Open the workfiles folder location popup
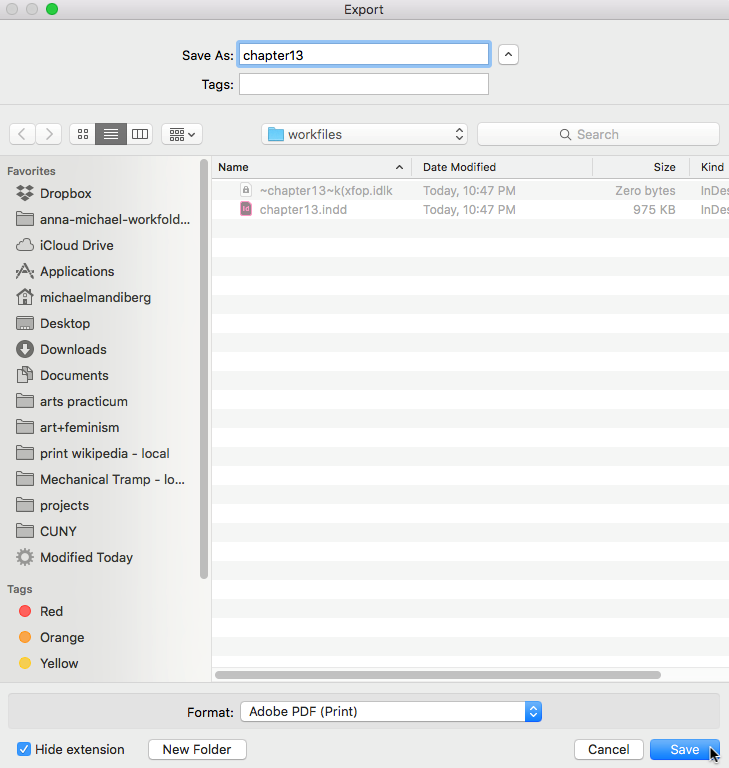 [x=364, y=134]
